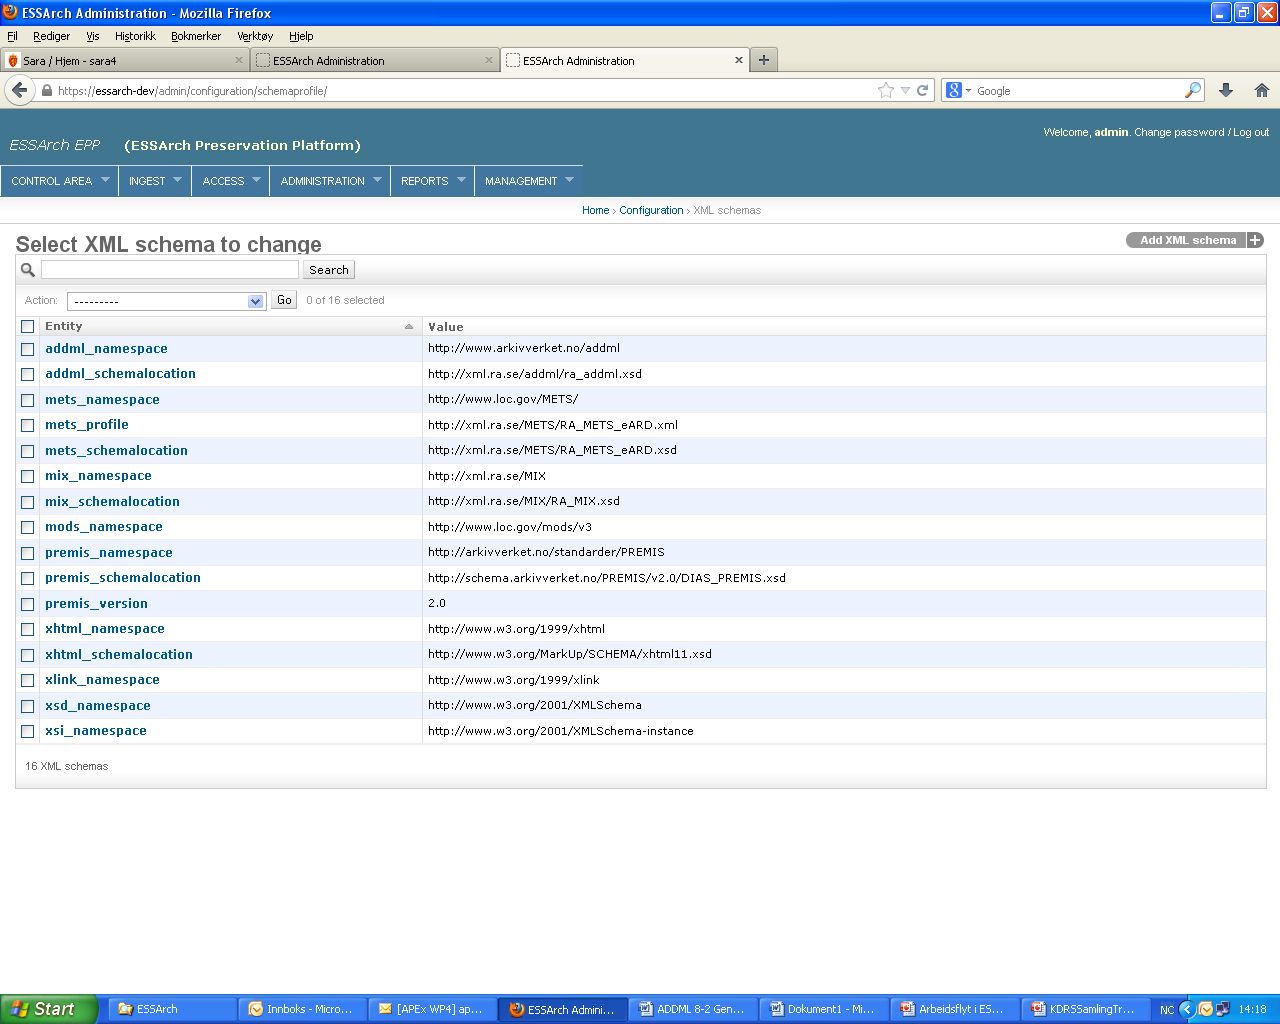This screenshot has width=1280, height=1024.
Task: Click the Home breadcrumb link
Action: point(595,210)
